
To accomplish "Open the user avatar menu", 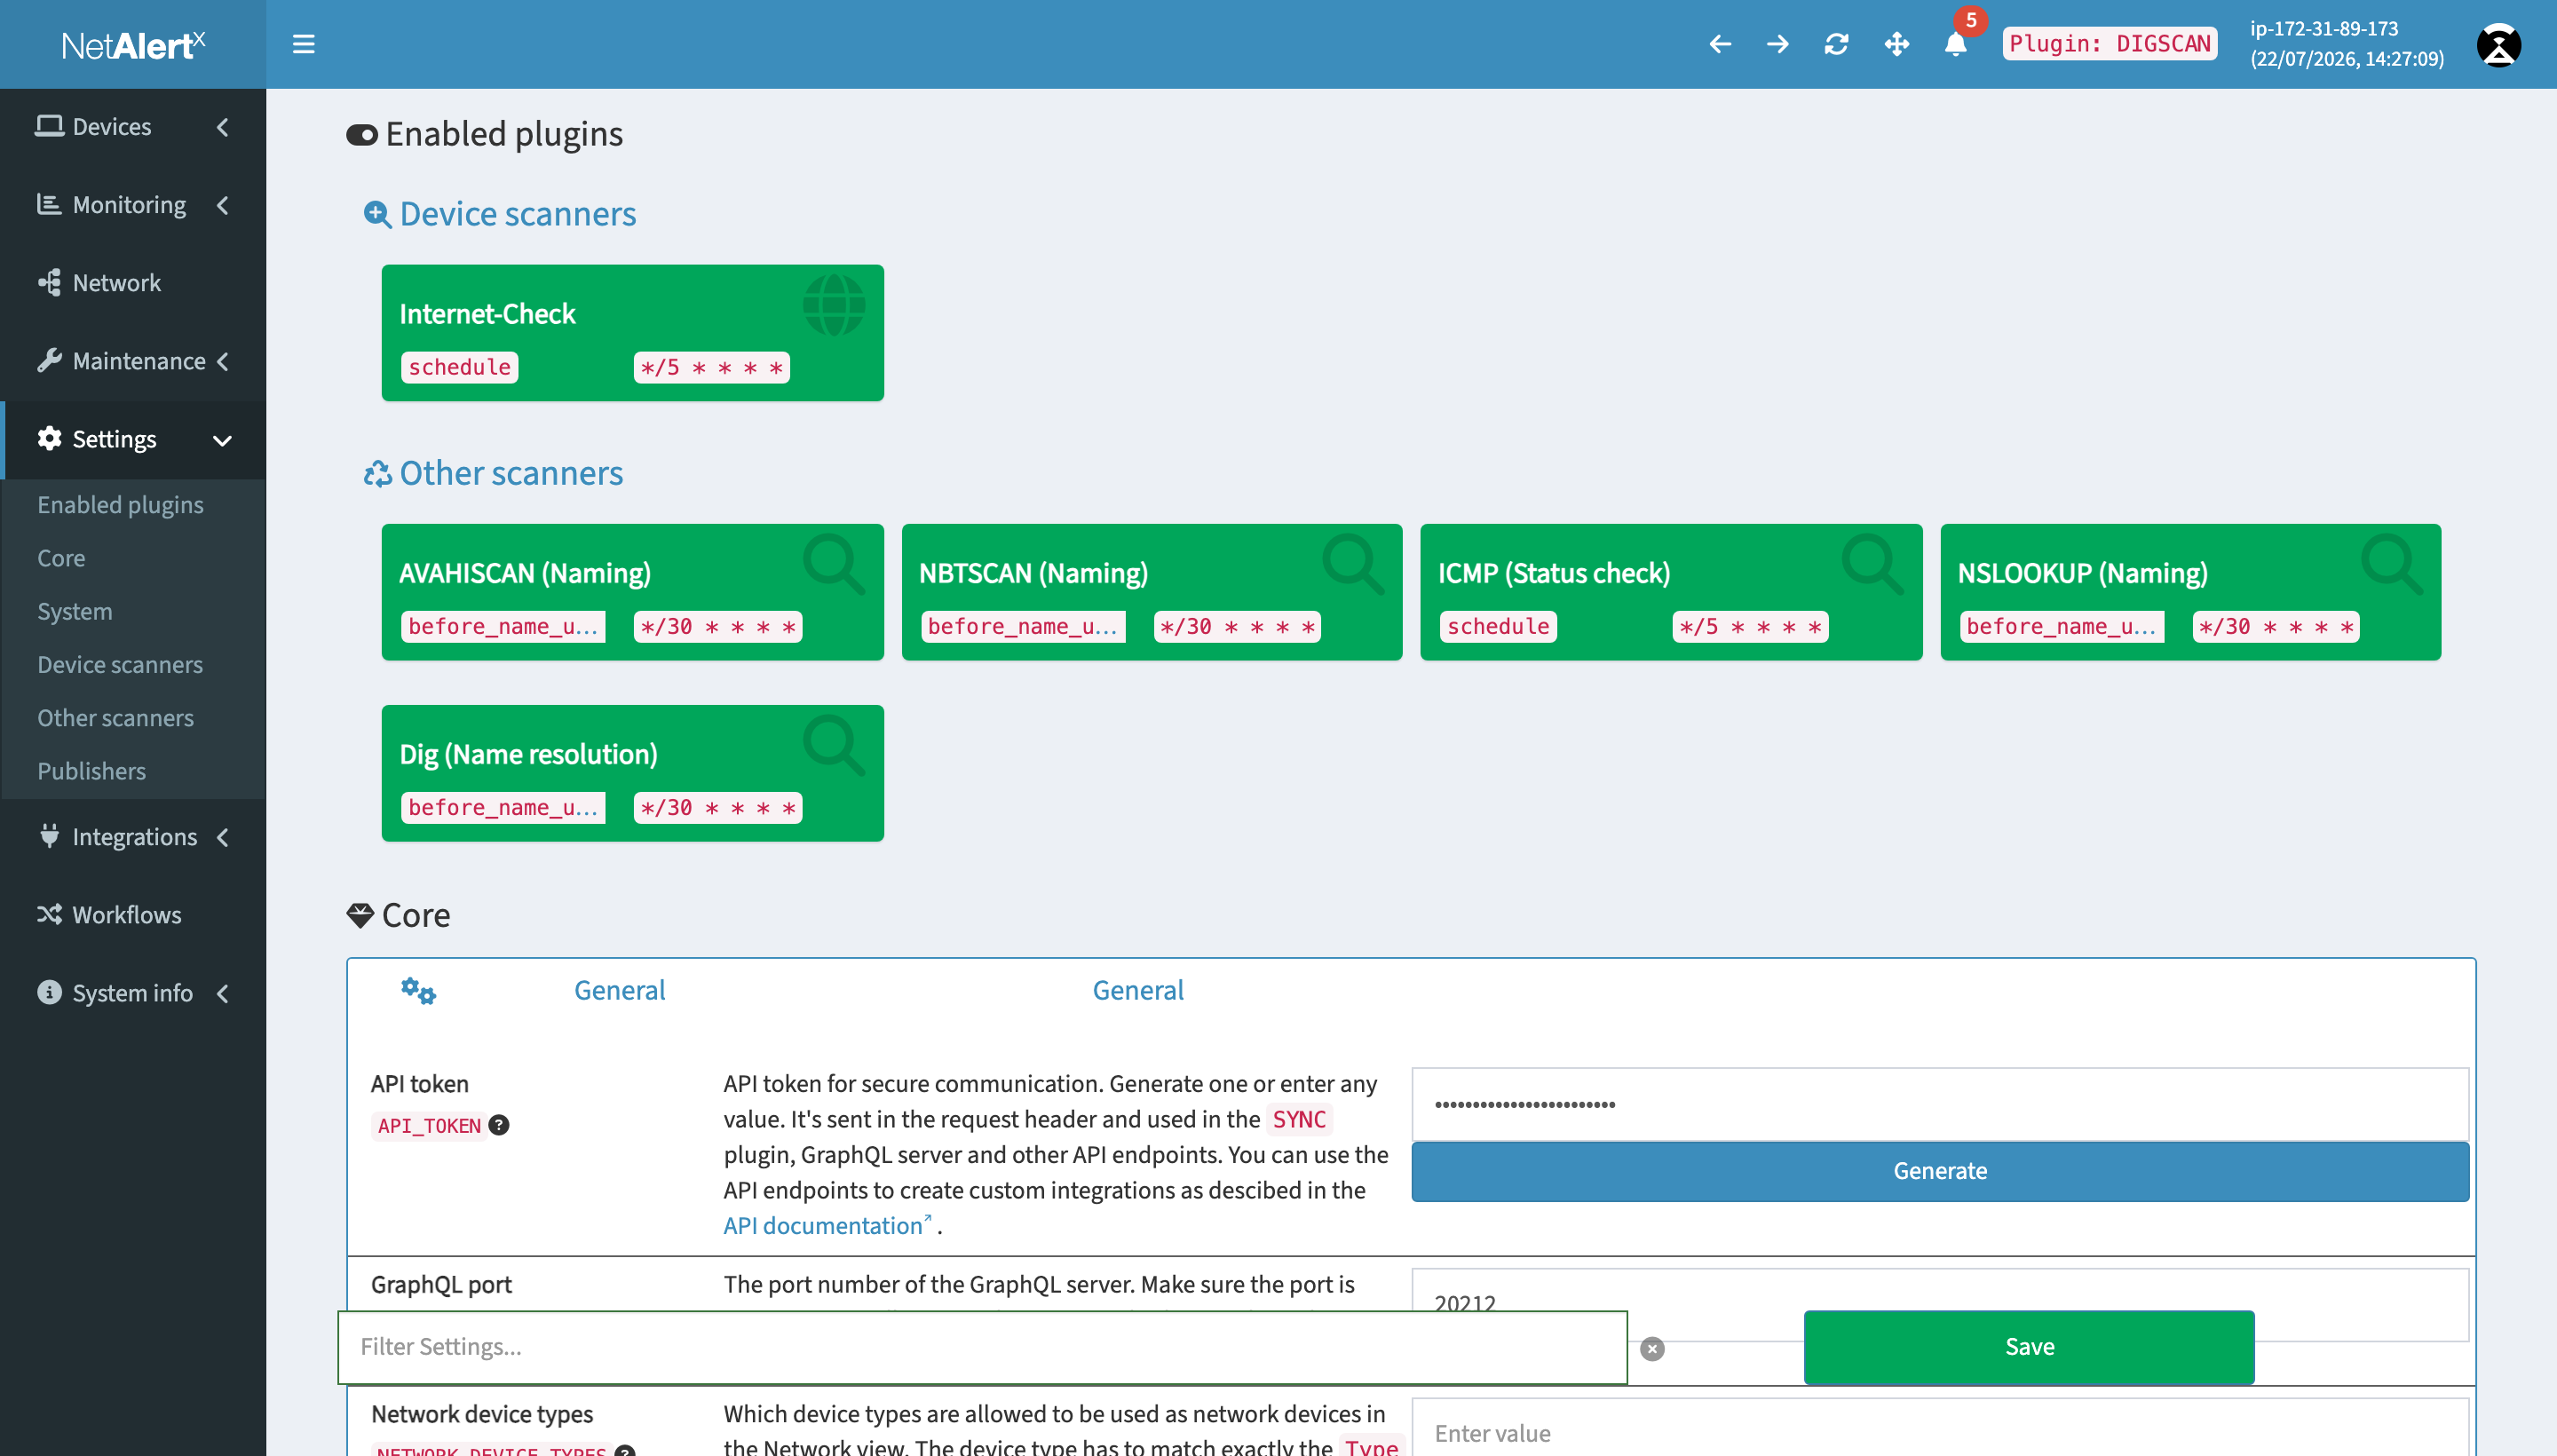I will coord(2498,44).
